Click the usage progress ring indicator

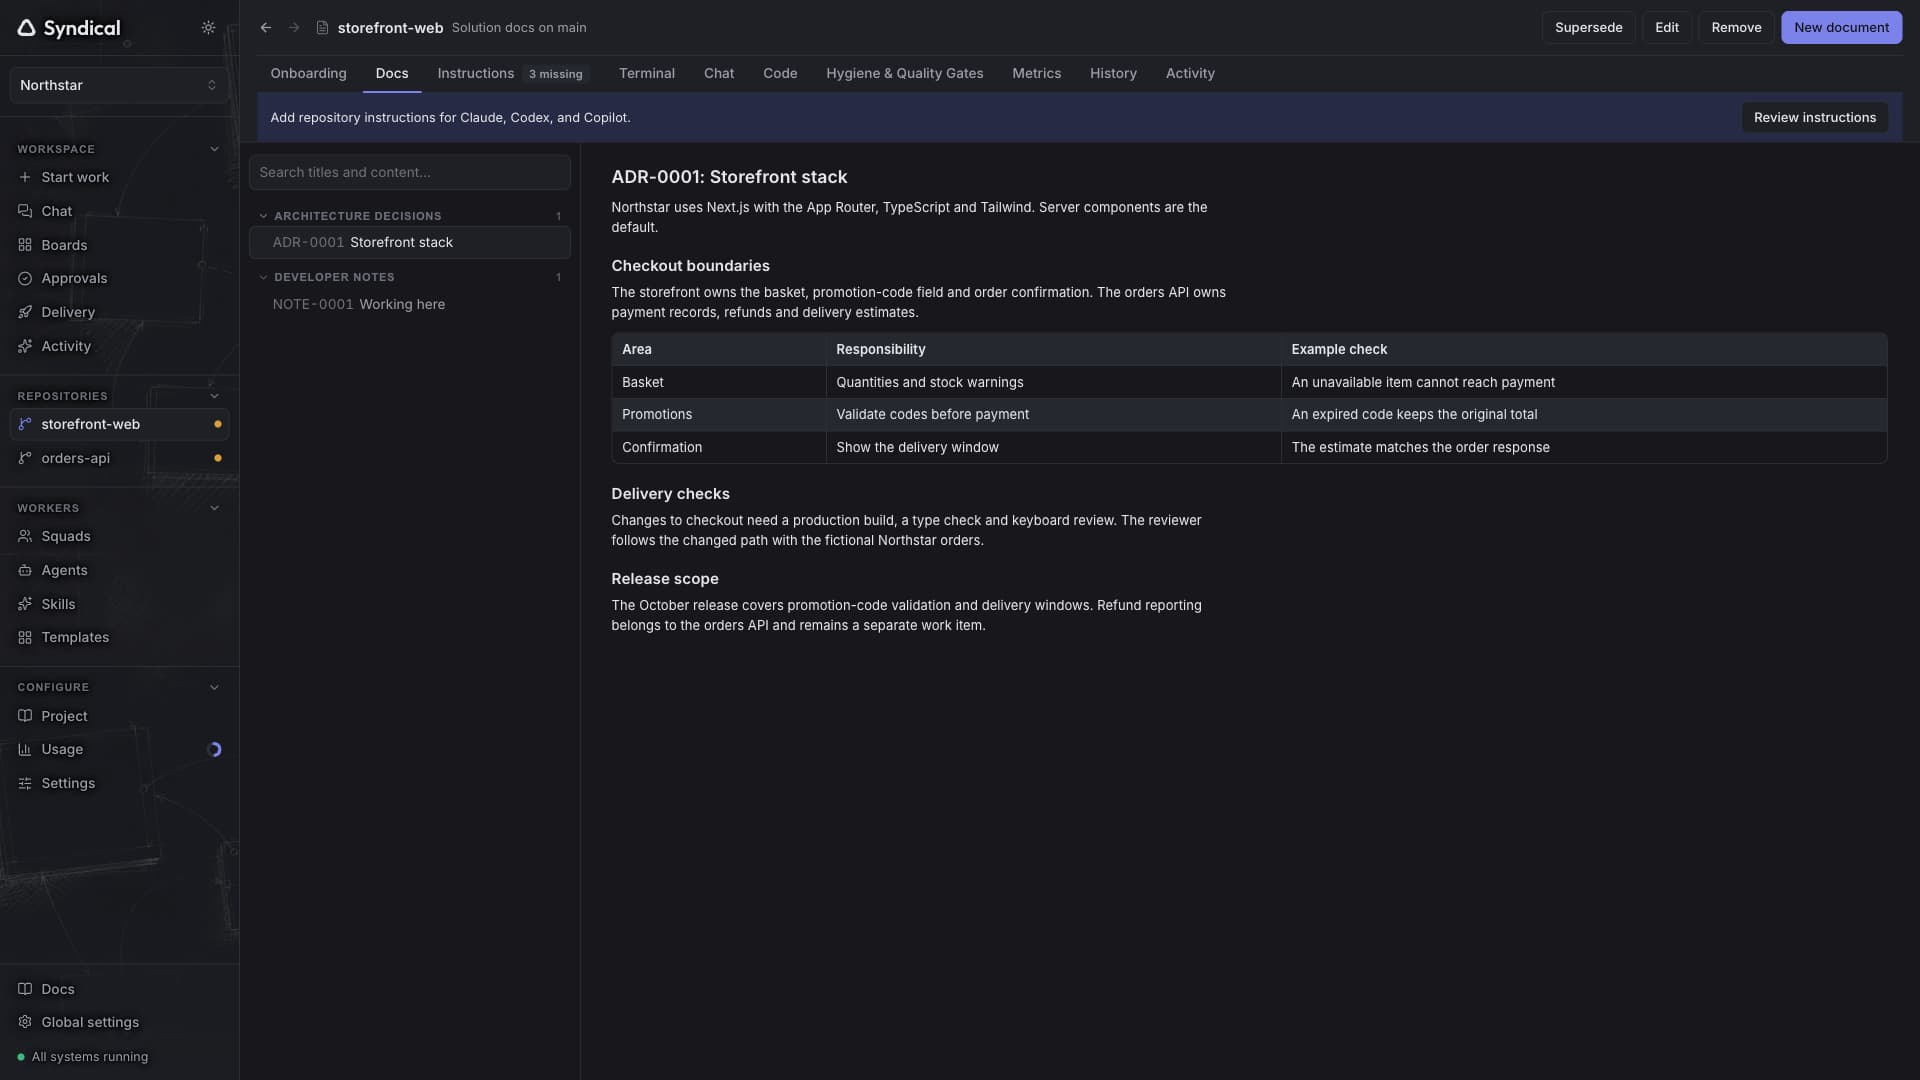coord(214,750)
